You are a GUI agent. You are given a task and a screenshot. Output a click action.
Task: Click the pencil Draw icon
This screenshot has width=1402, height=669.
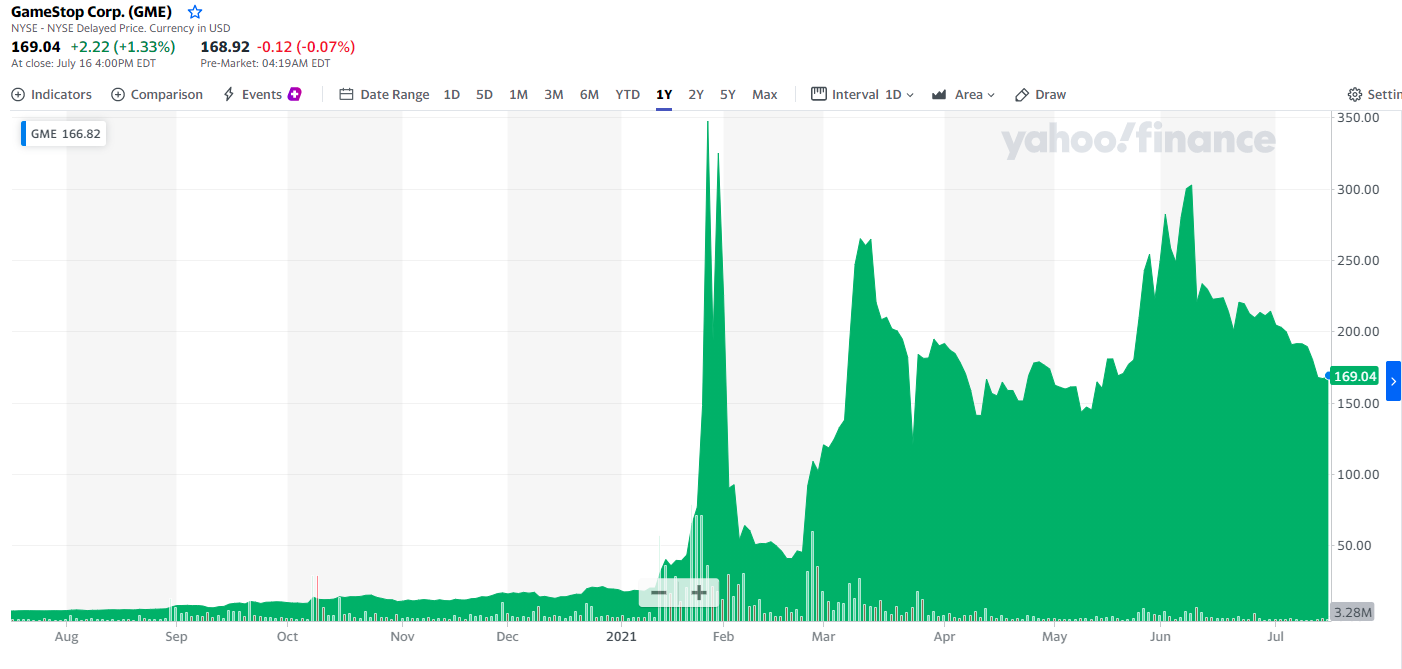pos(1022,94)
